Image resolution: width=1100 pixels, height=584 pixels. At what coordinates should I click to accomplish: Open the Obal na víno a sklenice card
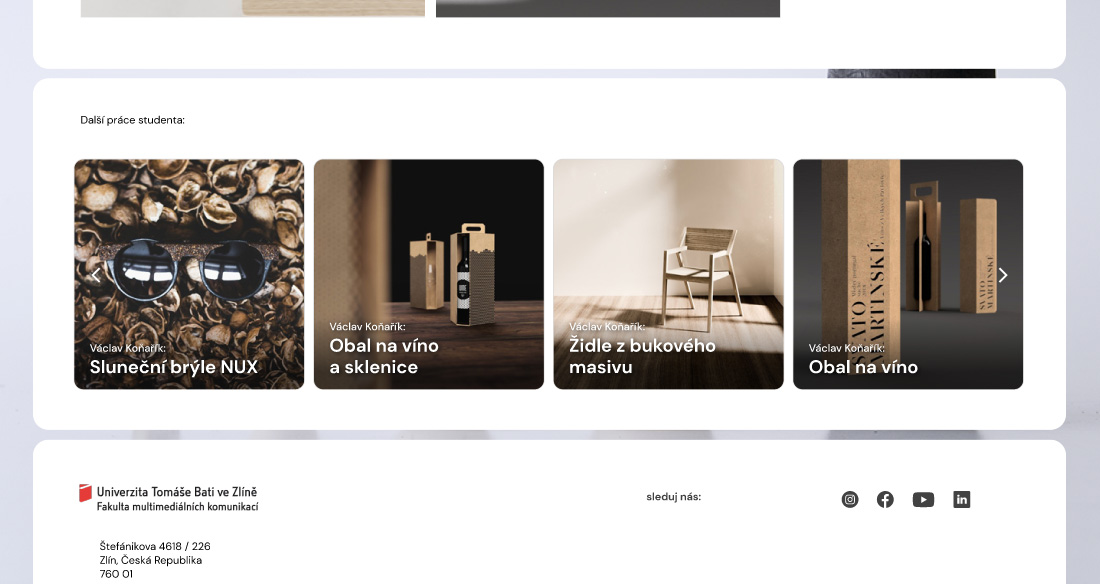point(429,274)
